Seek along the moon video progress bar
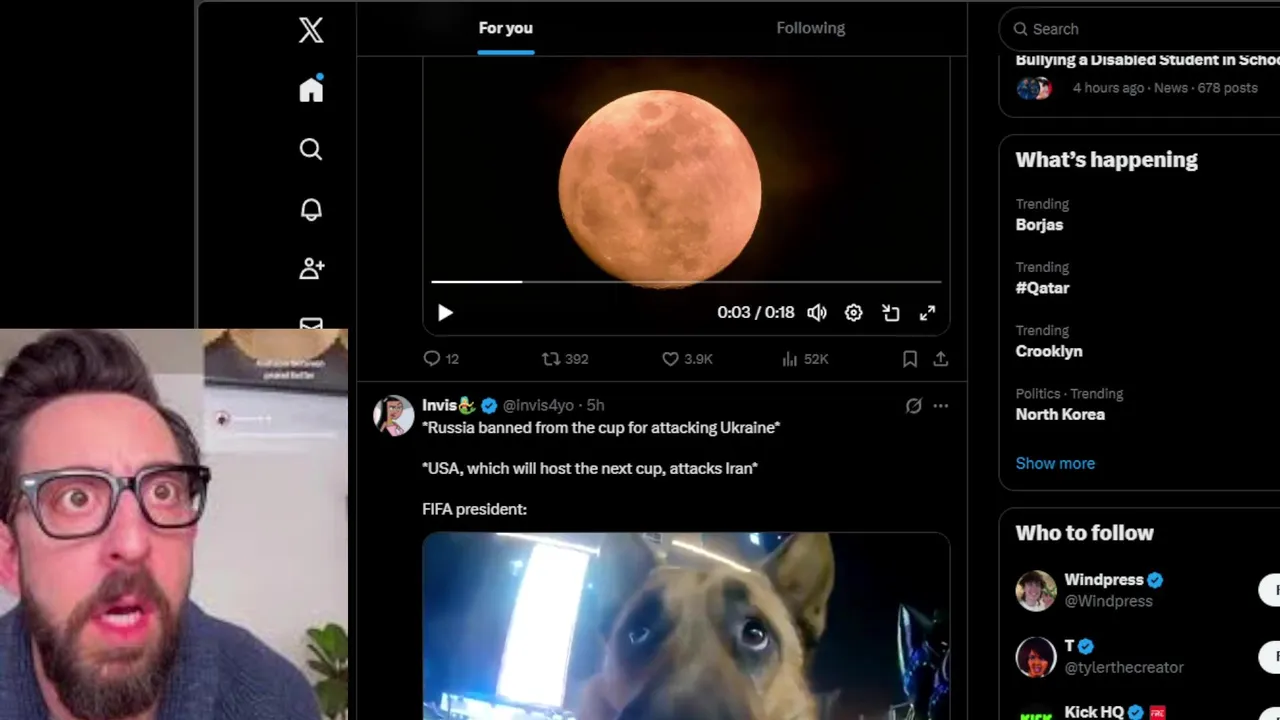This screenshot has height=720, width=1280. (x=686, y=282)
